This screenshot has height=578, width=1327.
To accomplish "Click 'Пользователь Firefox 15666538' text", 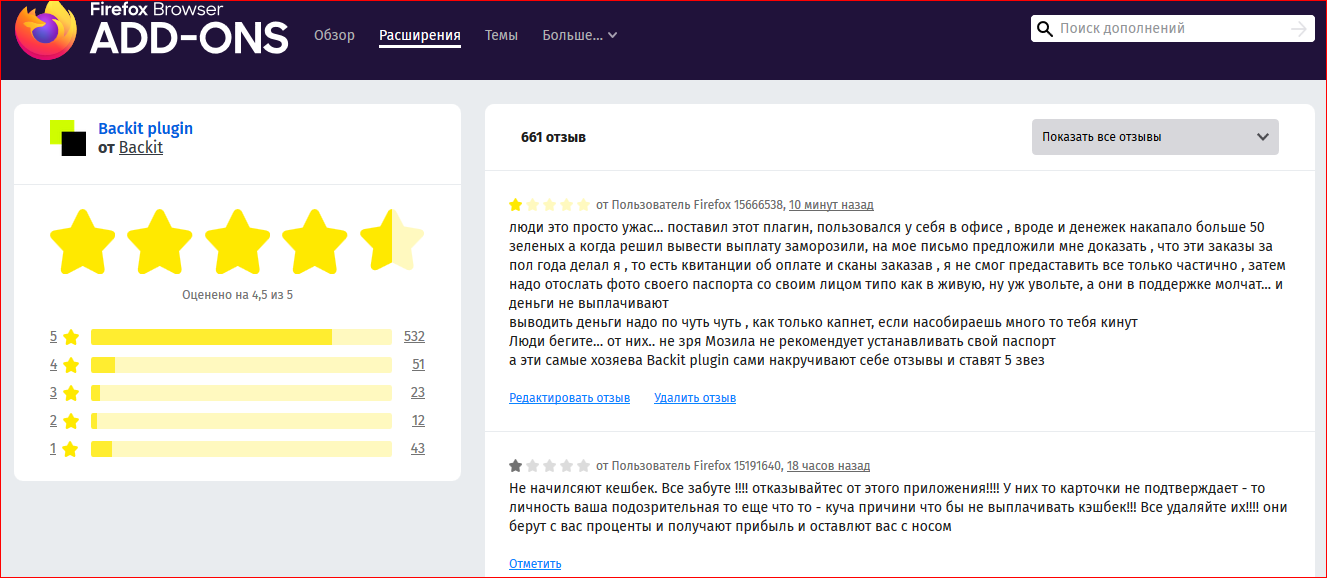I will pyautogui.click(x=697, y=205).
